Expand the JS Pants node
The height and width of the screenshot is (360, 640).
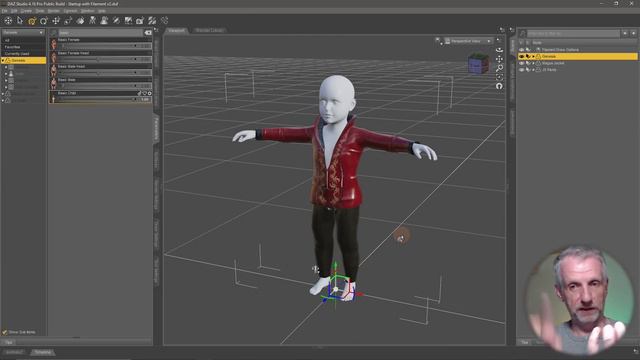pos(533,70)
